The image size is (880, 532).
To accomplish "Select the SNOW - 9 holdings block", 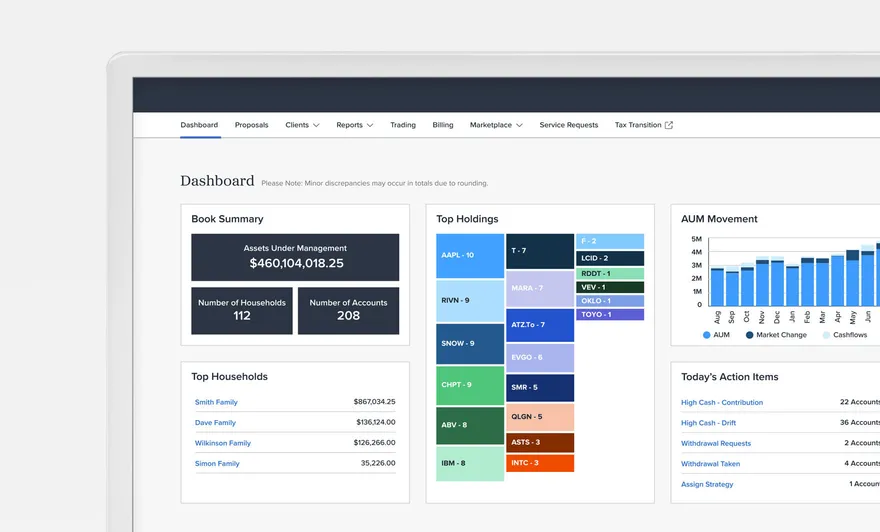I will [x=470, y=343].
